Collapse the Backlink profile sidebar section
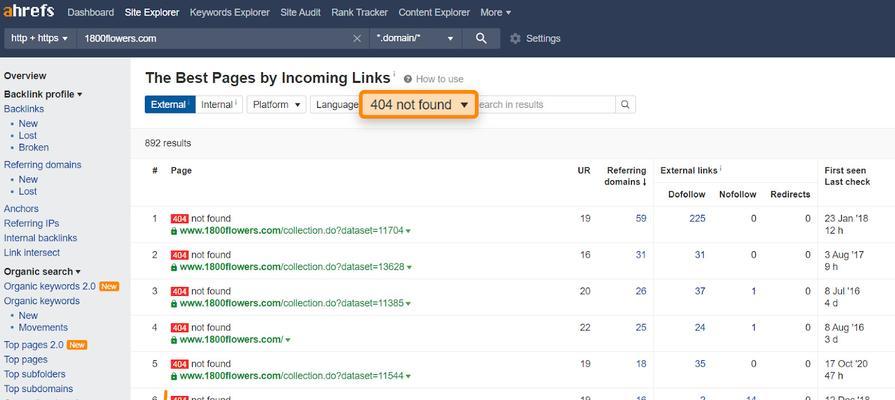895x400 pixels. pos(43,94)
